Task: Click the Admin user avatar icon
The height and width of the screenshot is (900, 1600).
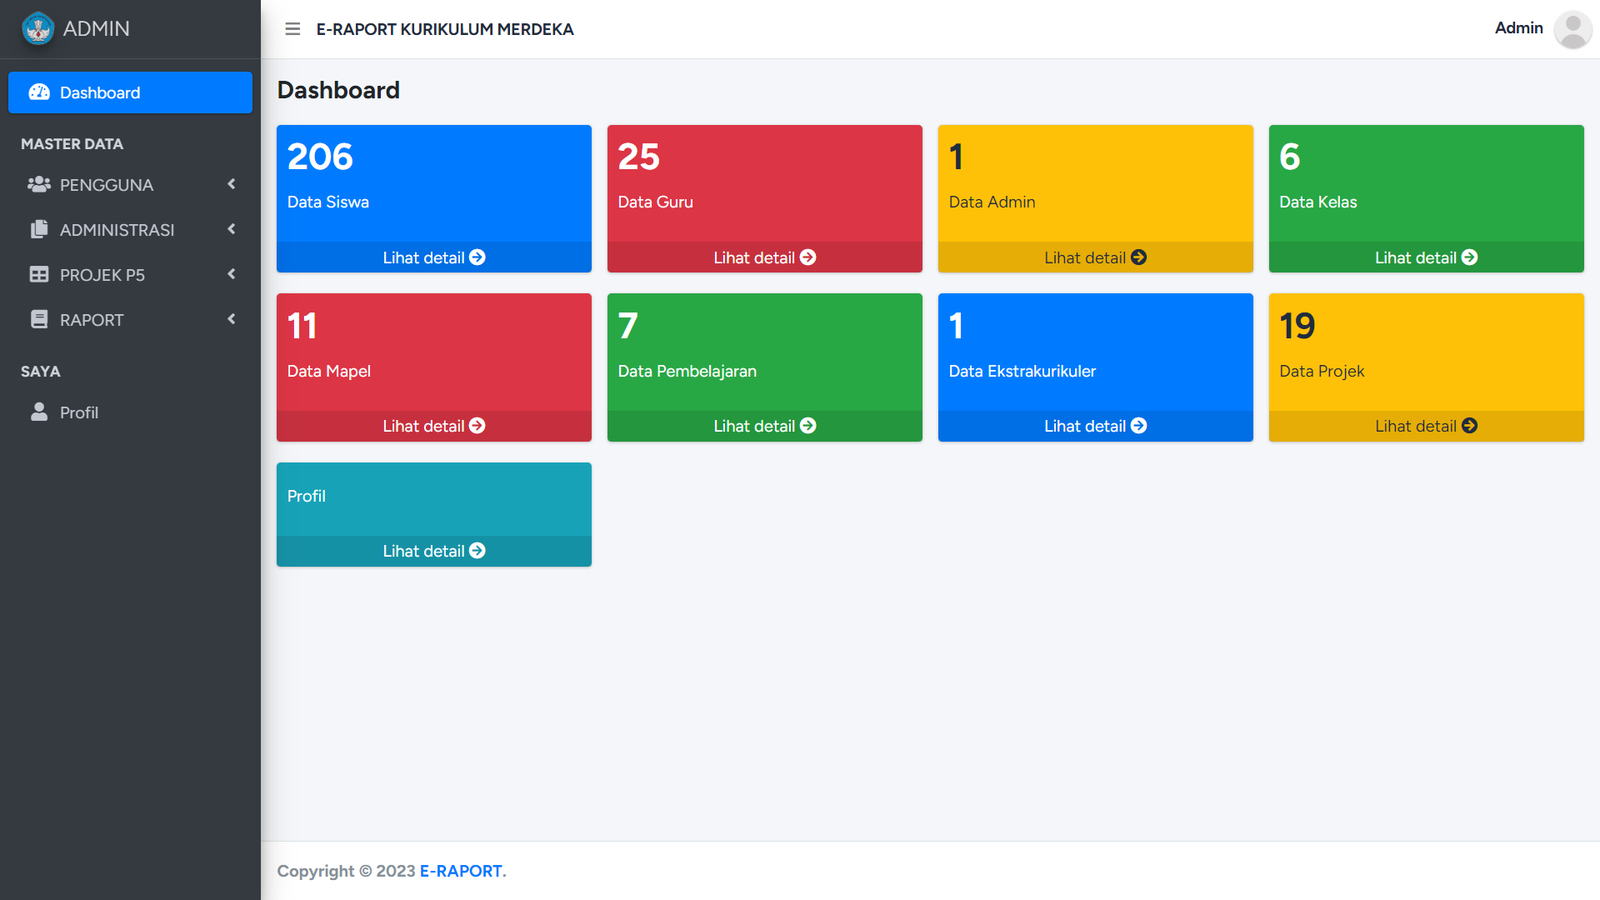Action: coord(1572,29)
